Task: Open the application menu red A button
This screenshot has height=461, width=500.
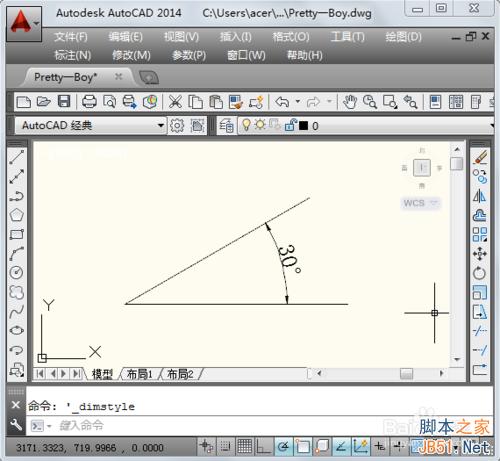Action: (x=24, y=23)
